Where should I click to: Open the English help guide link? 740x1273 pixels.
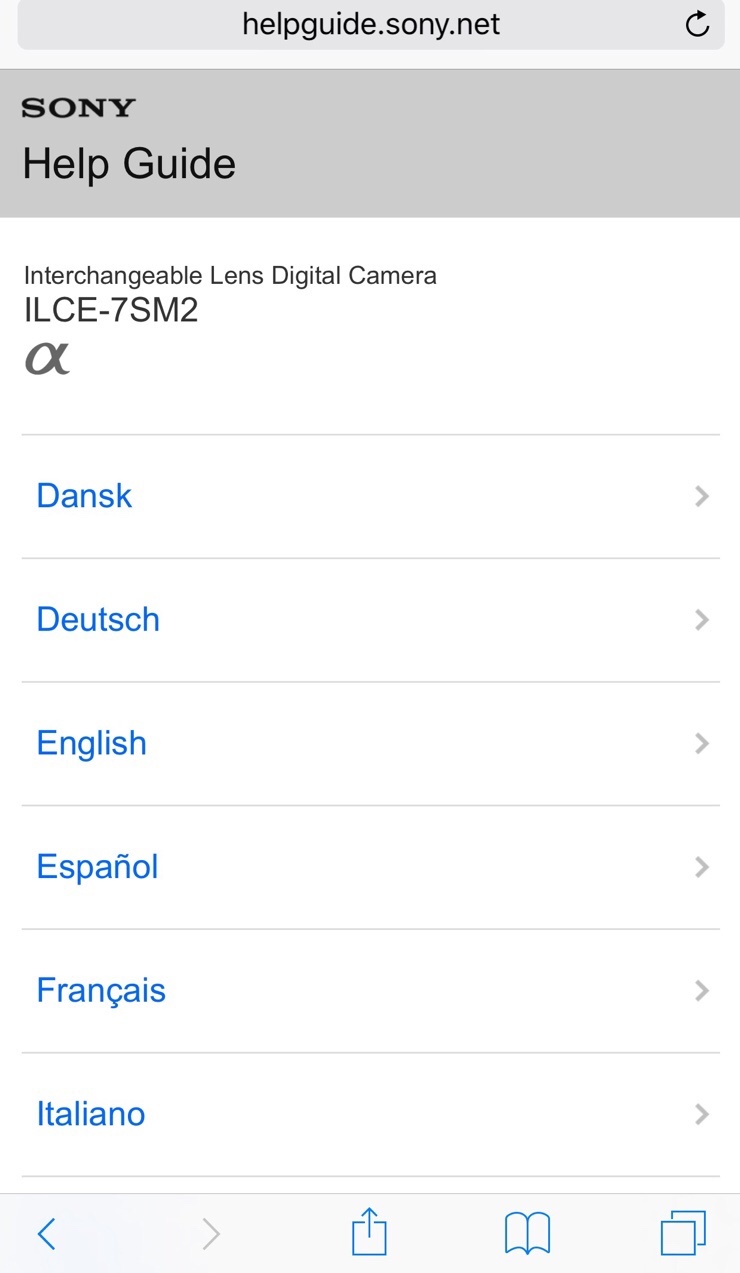[92, 743]
